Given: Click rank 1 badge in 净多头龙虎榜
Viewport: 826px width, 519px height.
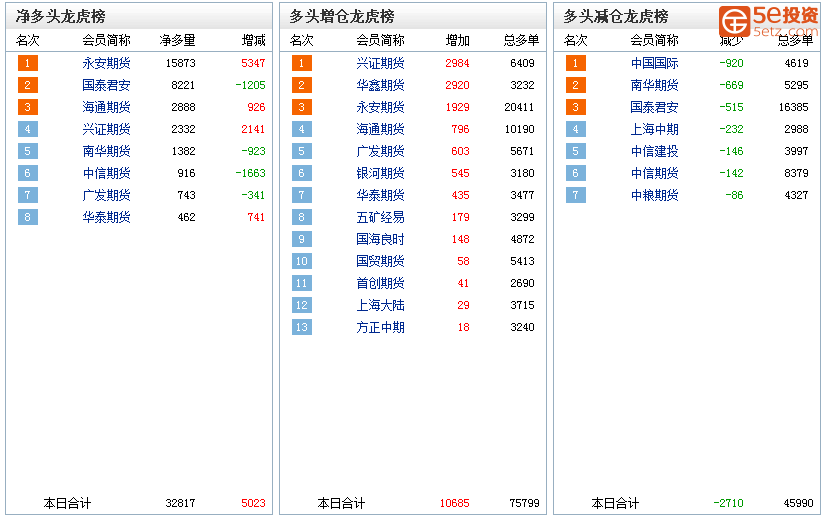Looking at the screenshot, I should (28, 63).
